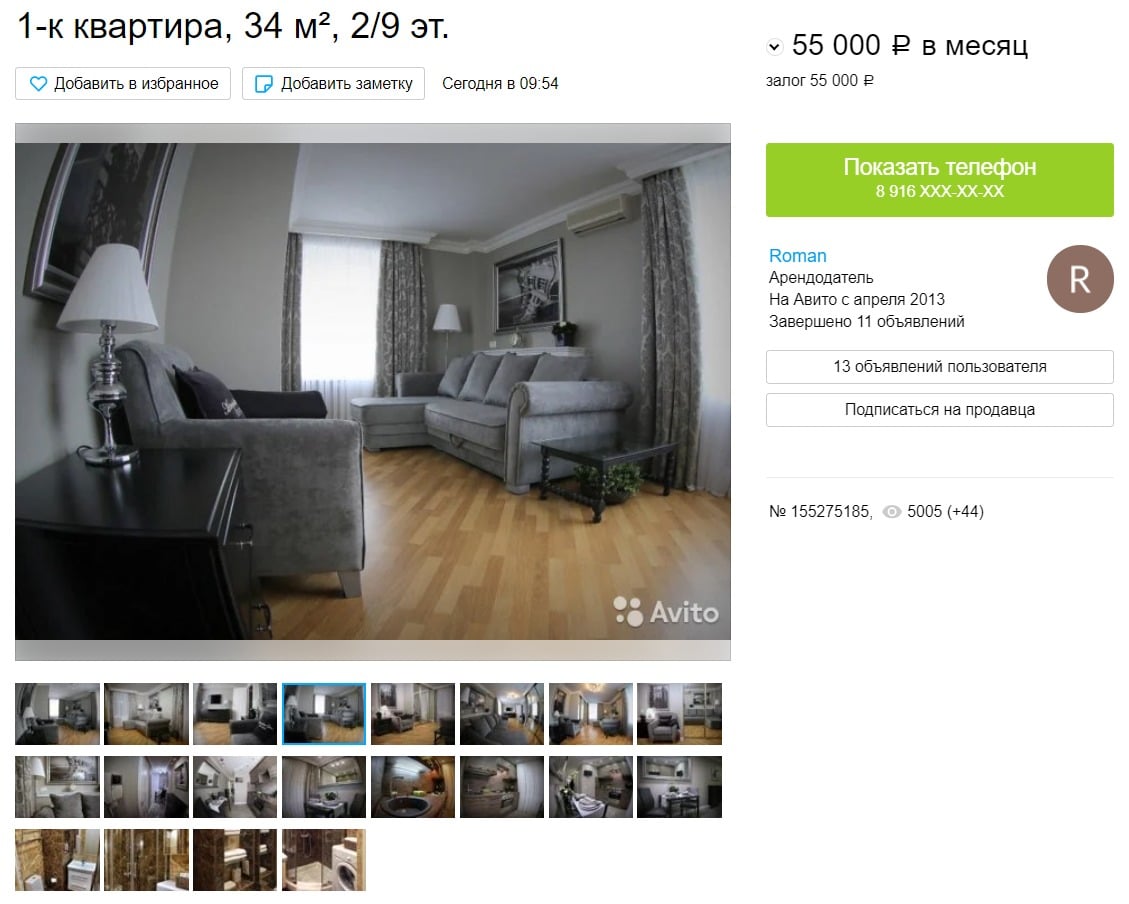Image resolution: width=1129 pixels, height=904 pixels.
Task: Open the last thumbnail in first row
Action: (x=679, y=713)
